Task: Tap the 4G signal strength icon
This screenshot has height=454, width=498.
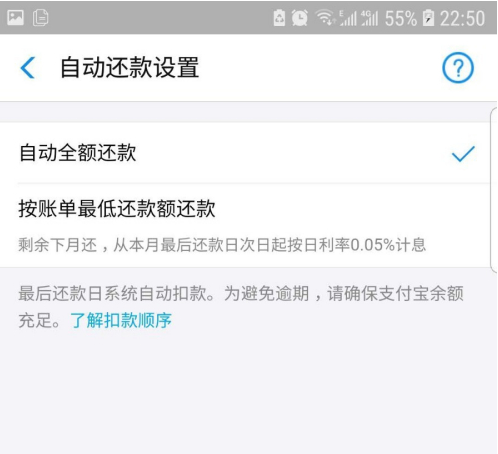Action: tap(370, 18)
